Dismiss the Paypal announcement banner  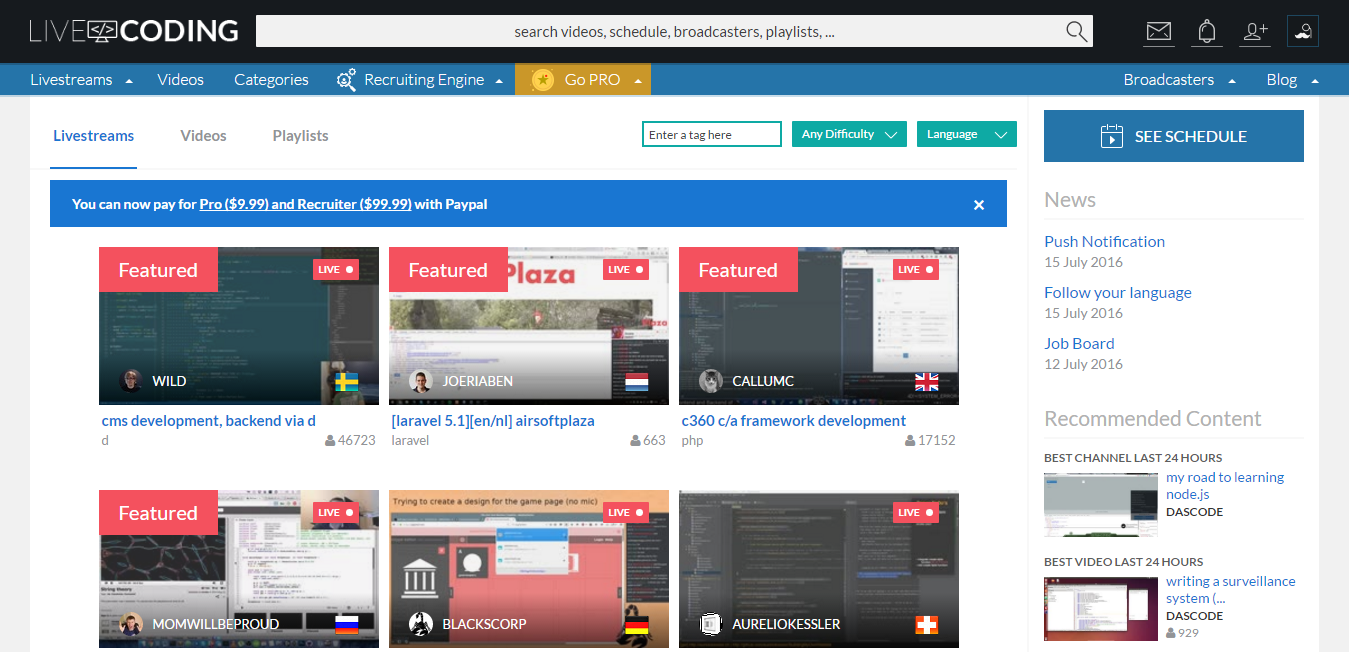[x=978, y=204]
